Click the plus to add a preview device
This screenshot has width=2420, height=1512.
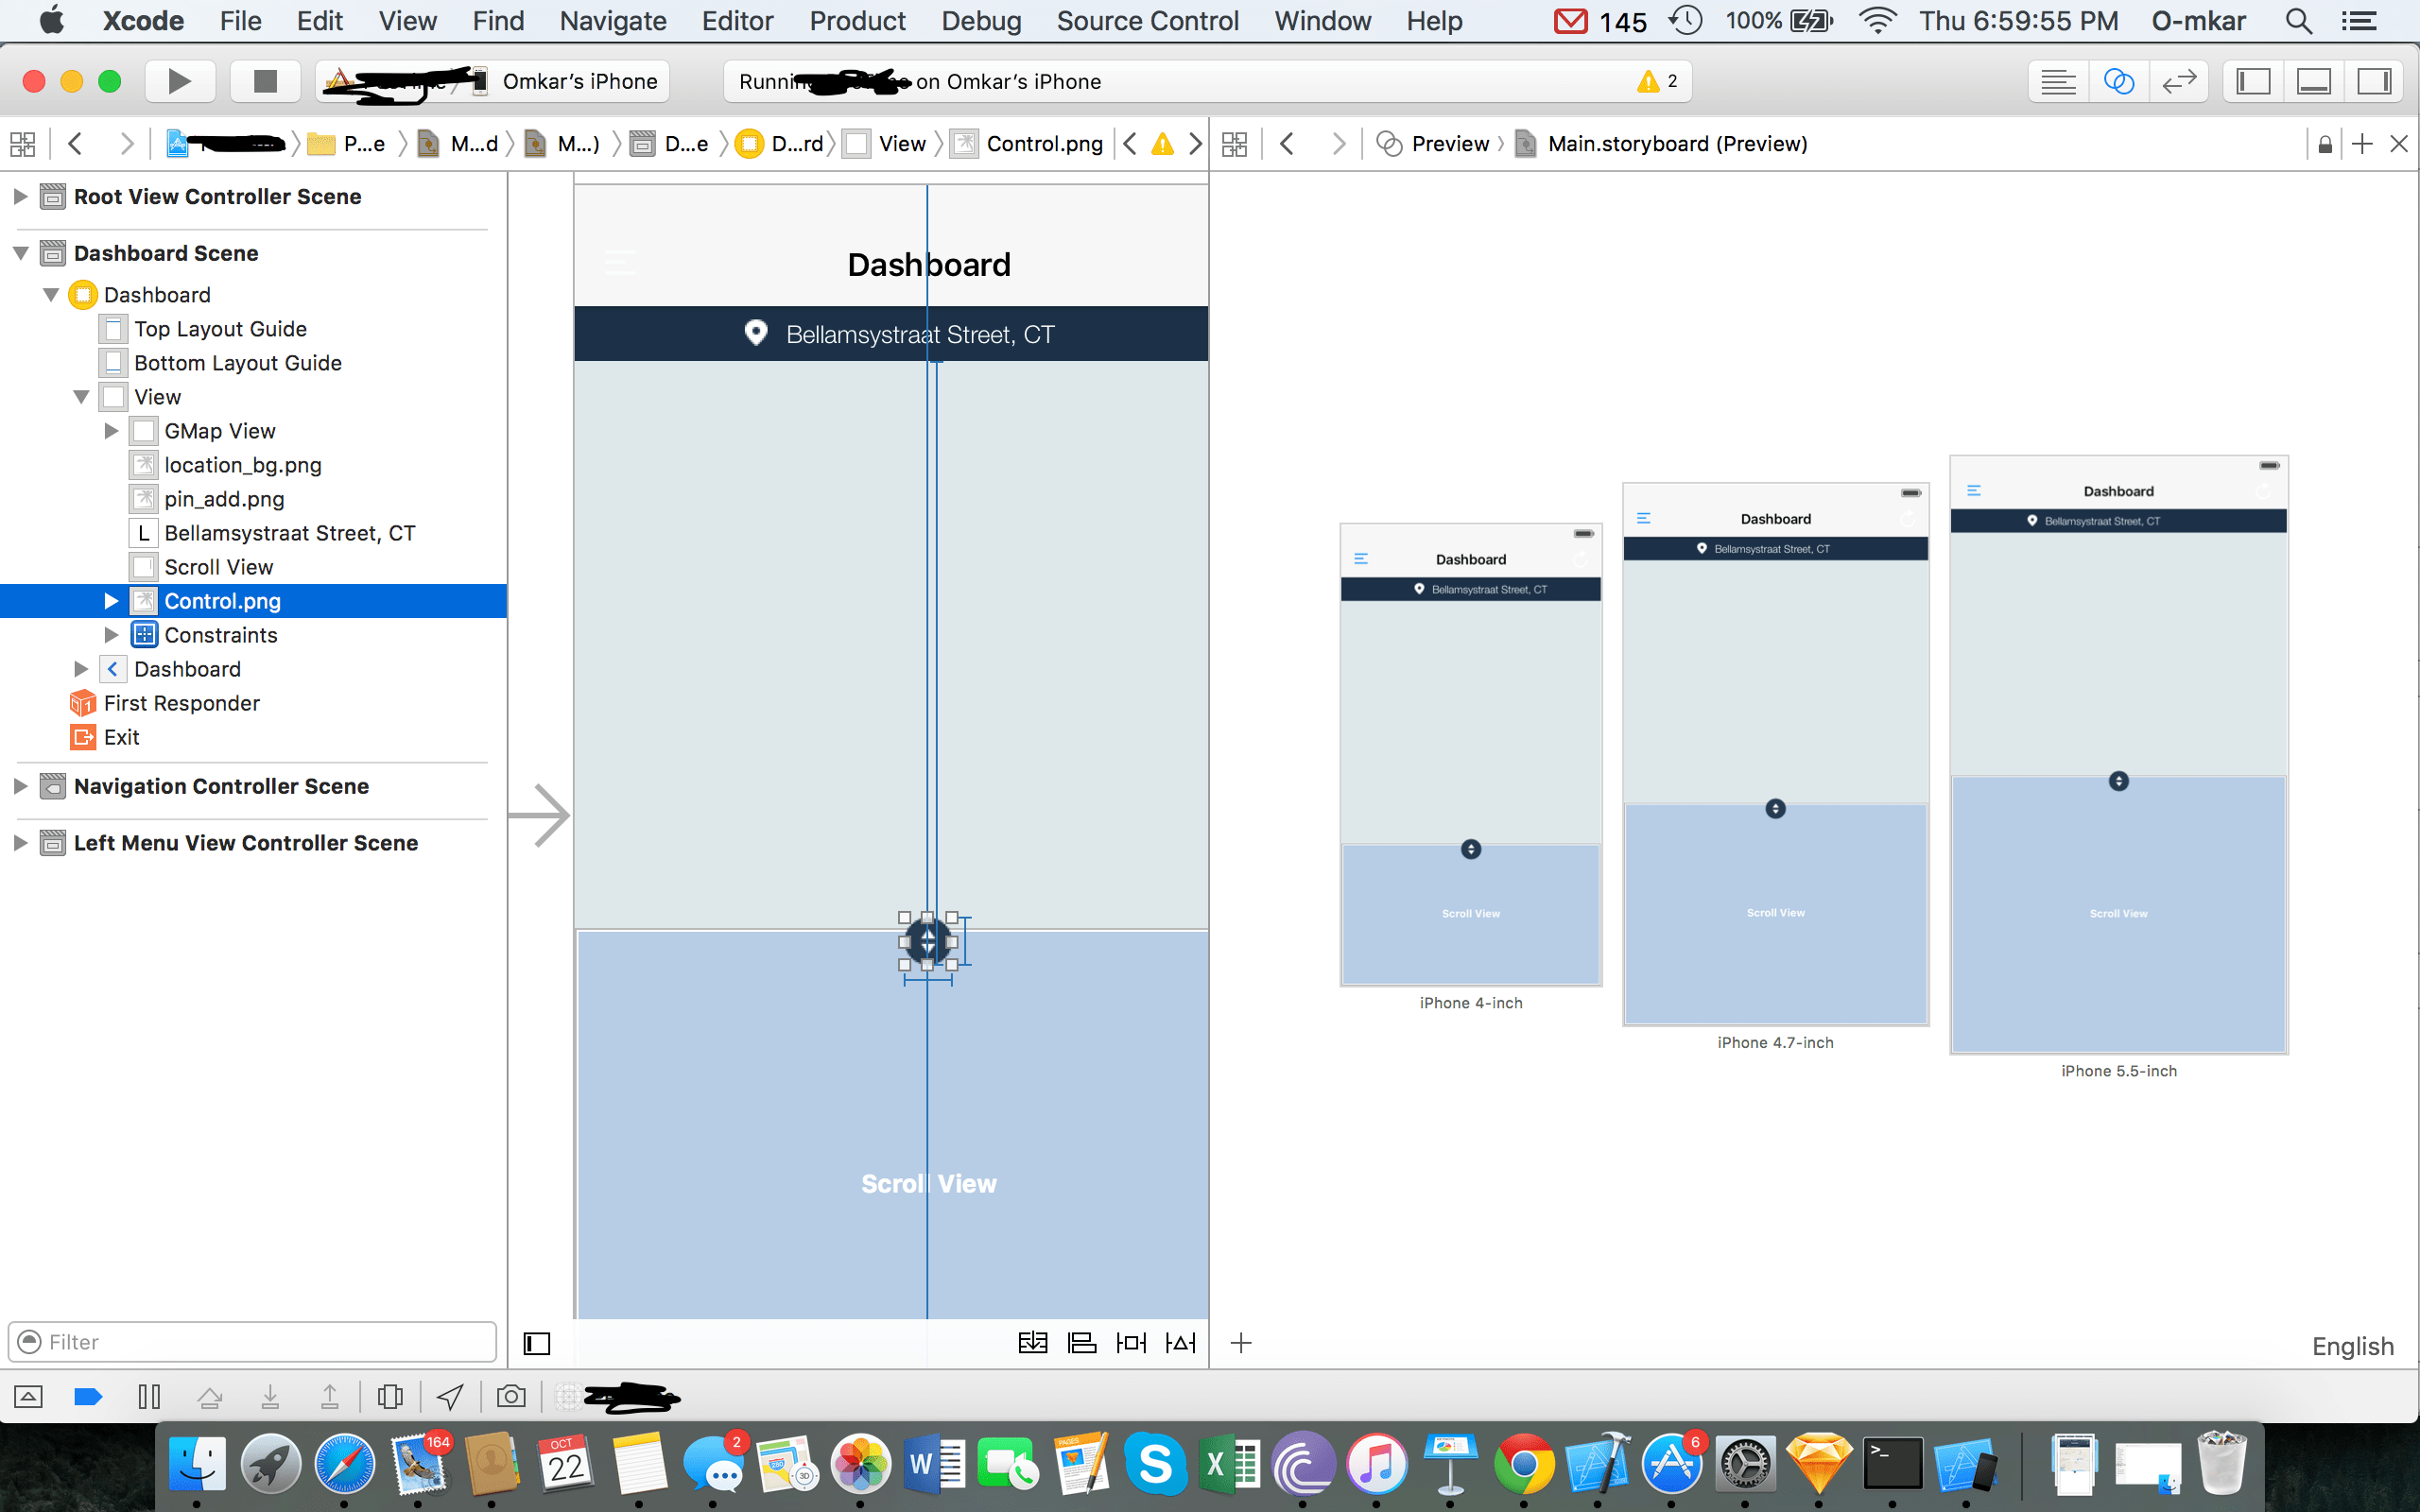pos(1241,1342)
